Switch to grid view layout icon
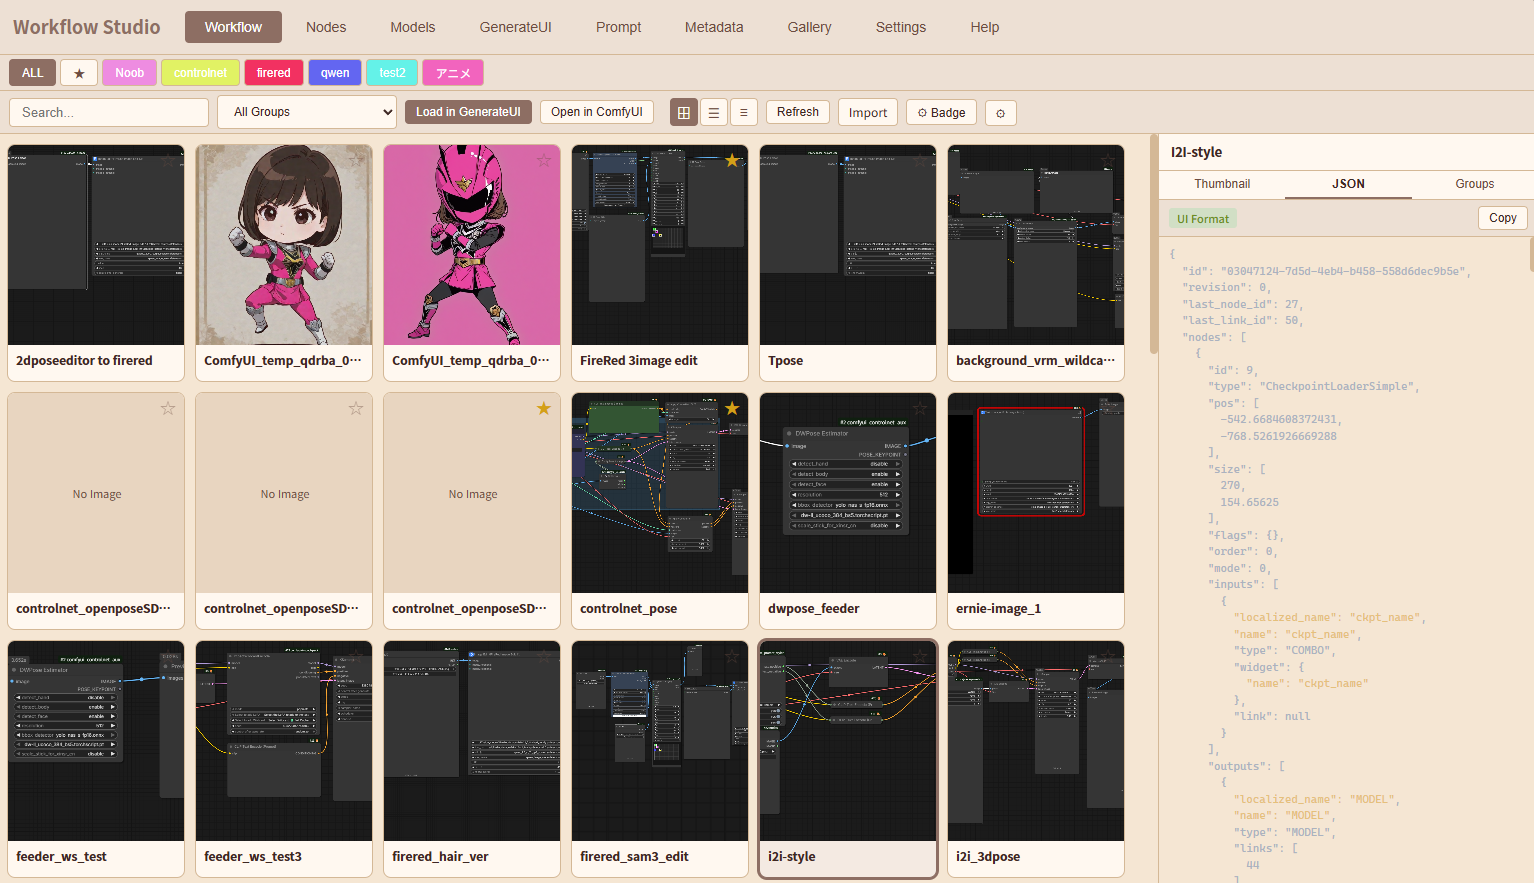 point(684,113)
